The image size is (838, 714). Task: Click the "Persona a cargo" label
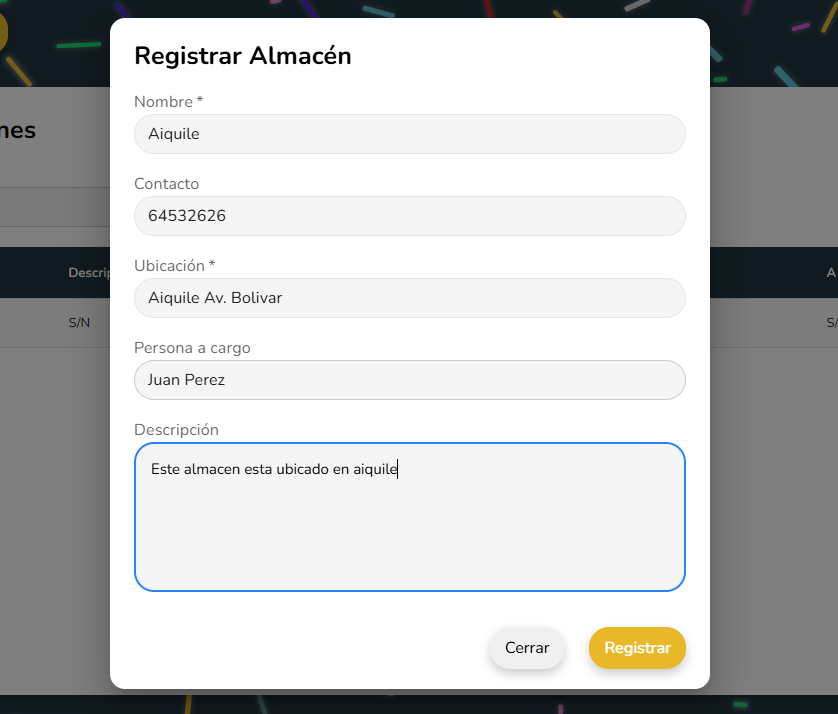(192, 348)
